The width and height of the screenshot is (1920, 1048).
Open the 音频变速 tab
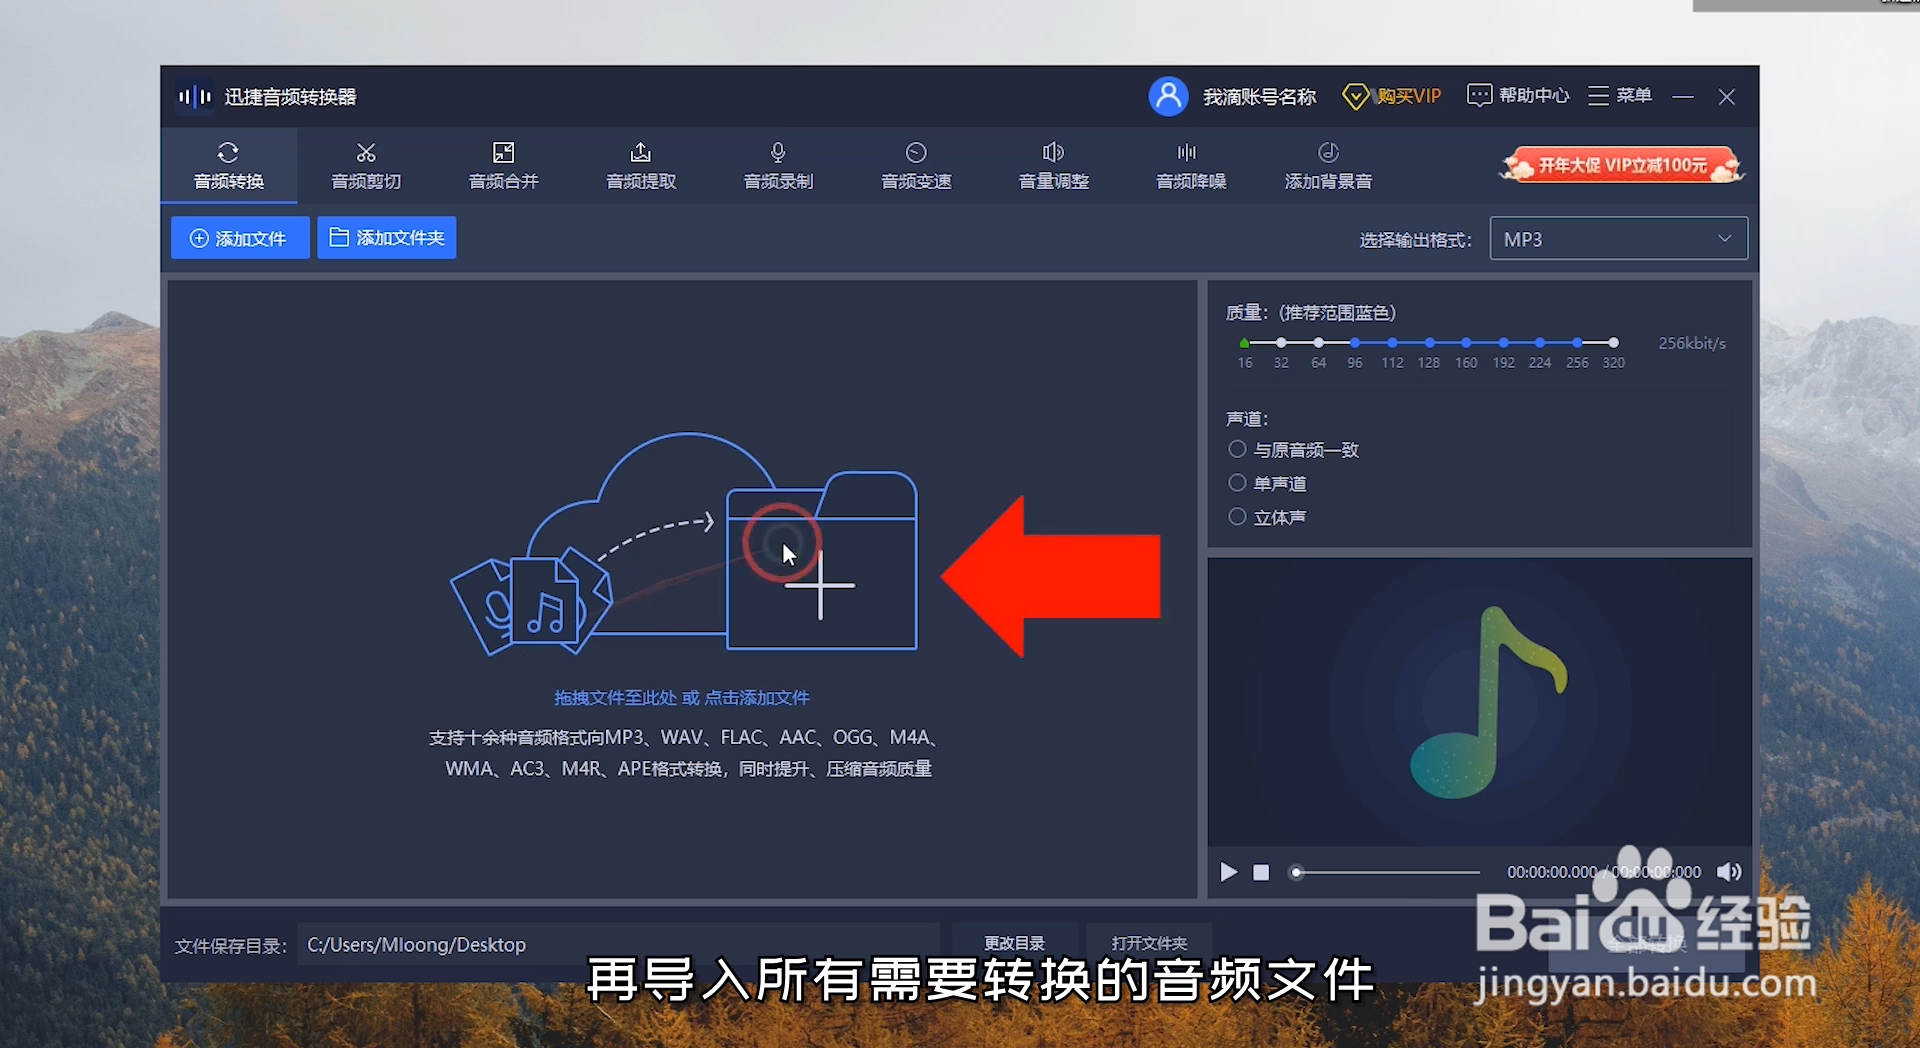[x=916, y=166]
